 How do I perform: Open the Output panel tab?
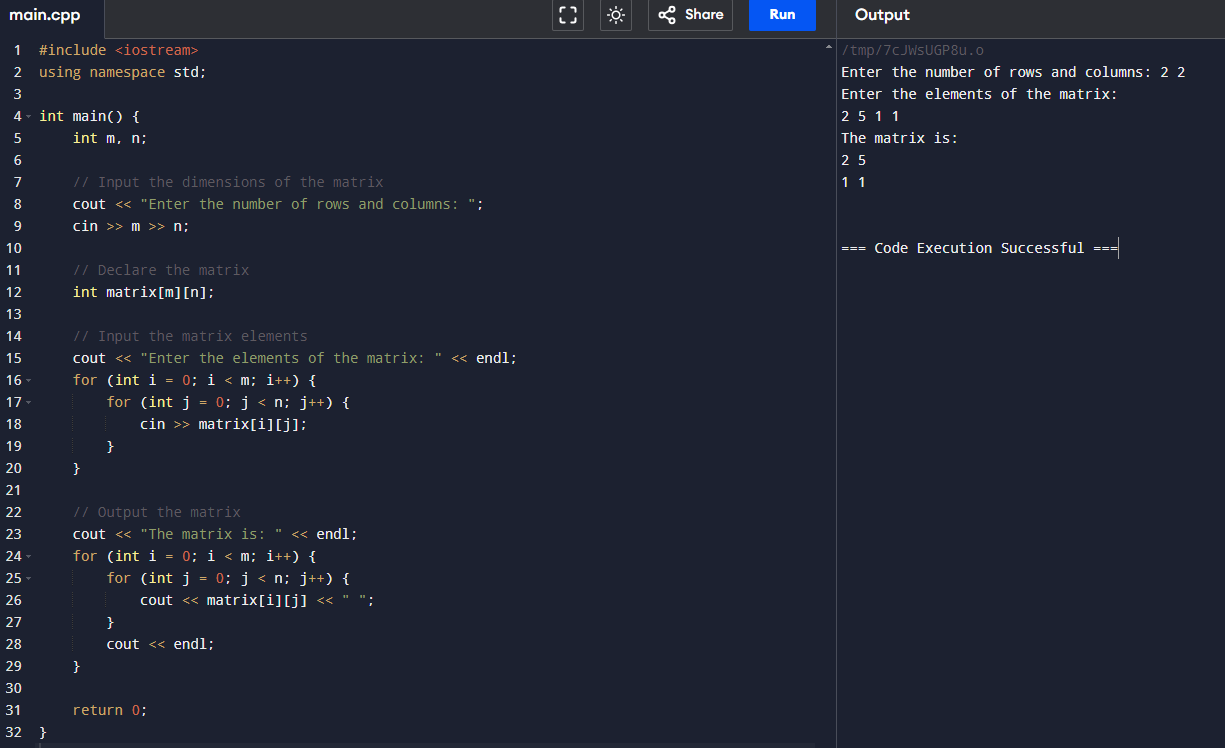point(882,15)
